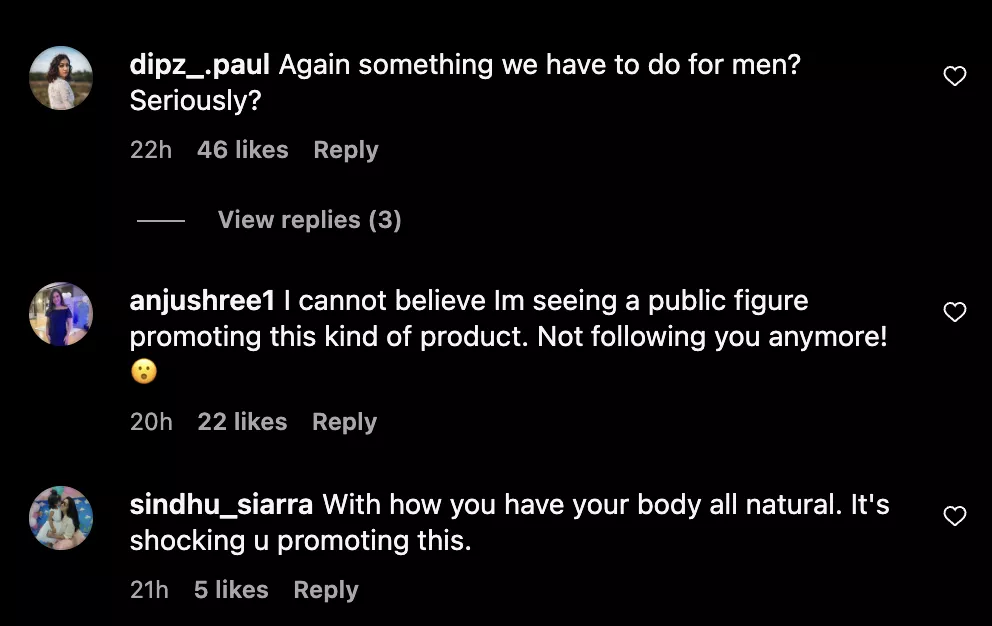Like anjushree1's comment with the heart
The height and width of the screenshot is (626, 992).
tap(955, 313)
